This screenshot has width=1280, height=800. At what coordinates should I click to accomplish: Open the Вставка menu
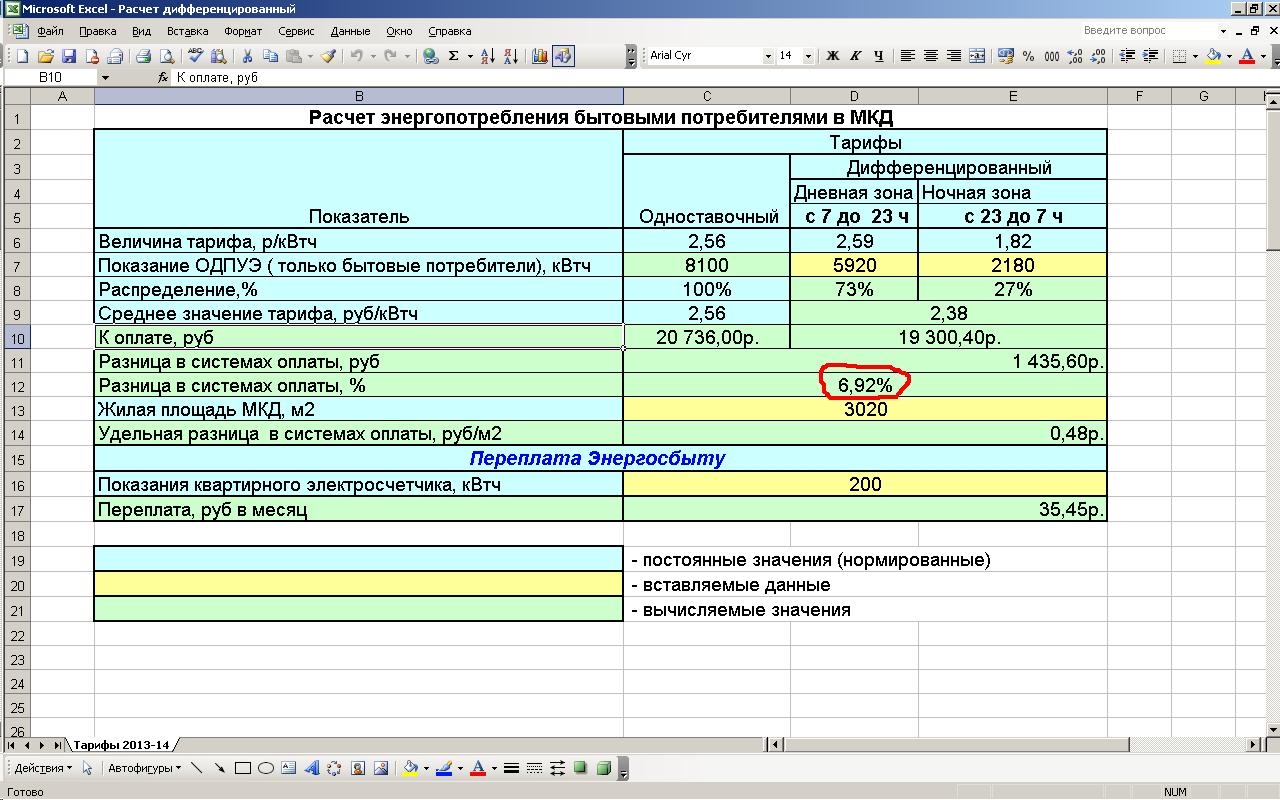[x=188, y=31]
